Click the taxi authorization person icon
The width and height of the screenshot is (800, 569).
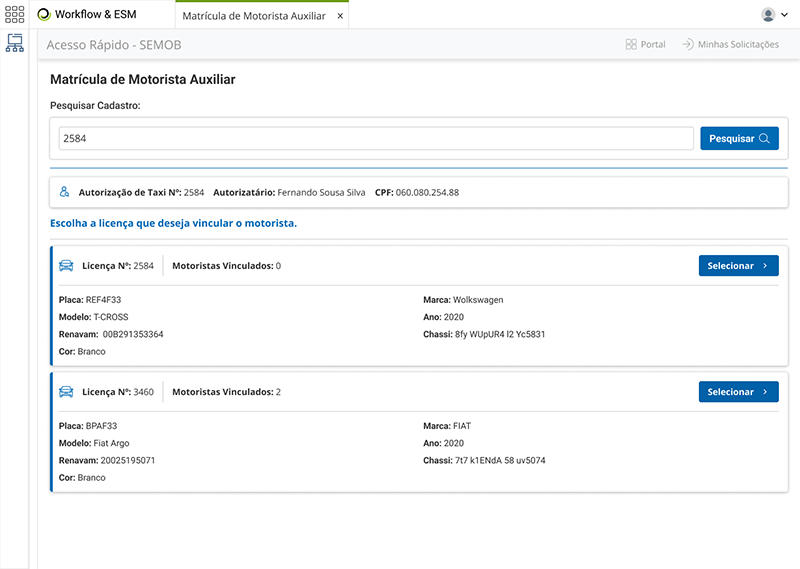click(x=64, y=191)
